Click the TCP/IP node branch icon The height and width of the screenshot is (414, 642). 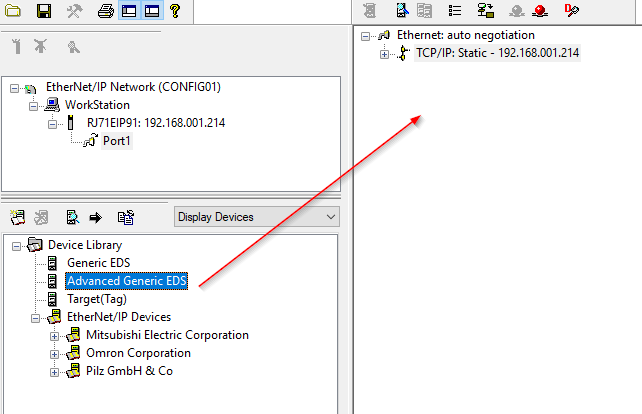point(404,53)
